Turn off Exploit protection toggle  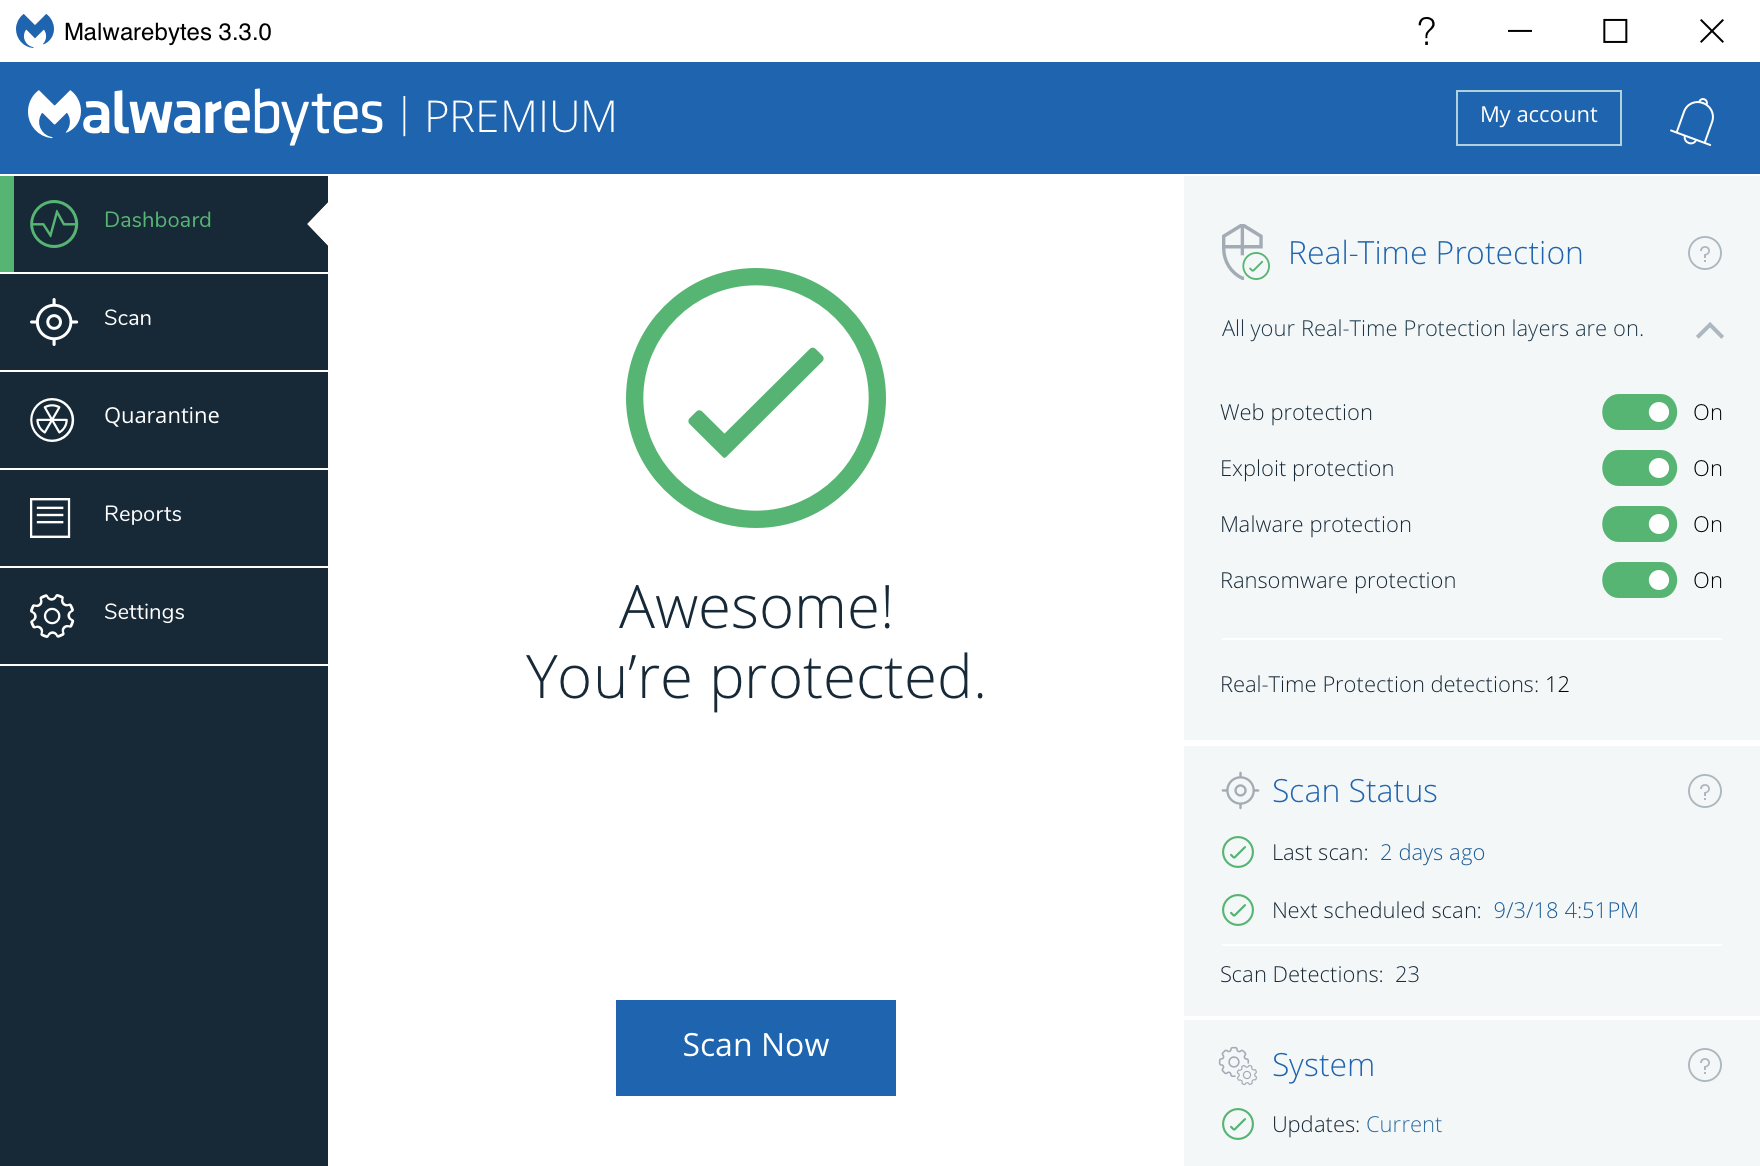(x=1639, y=468)
